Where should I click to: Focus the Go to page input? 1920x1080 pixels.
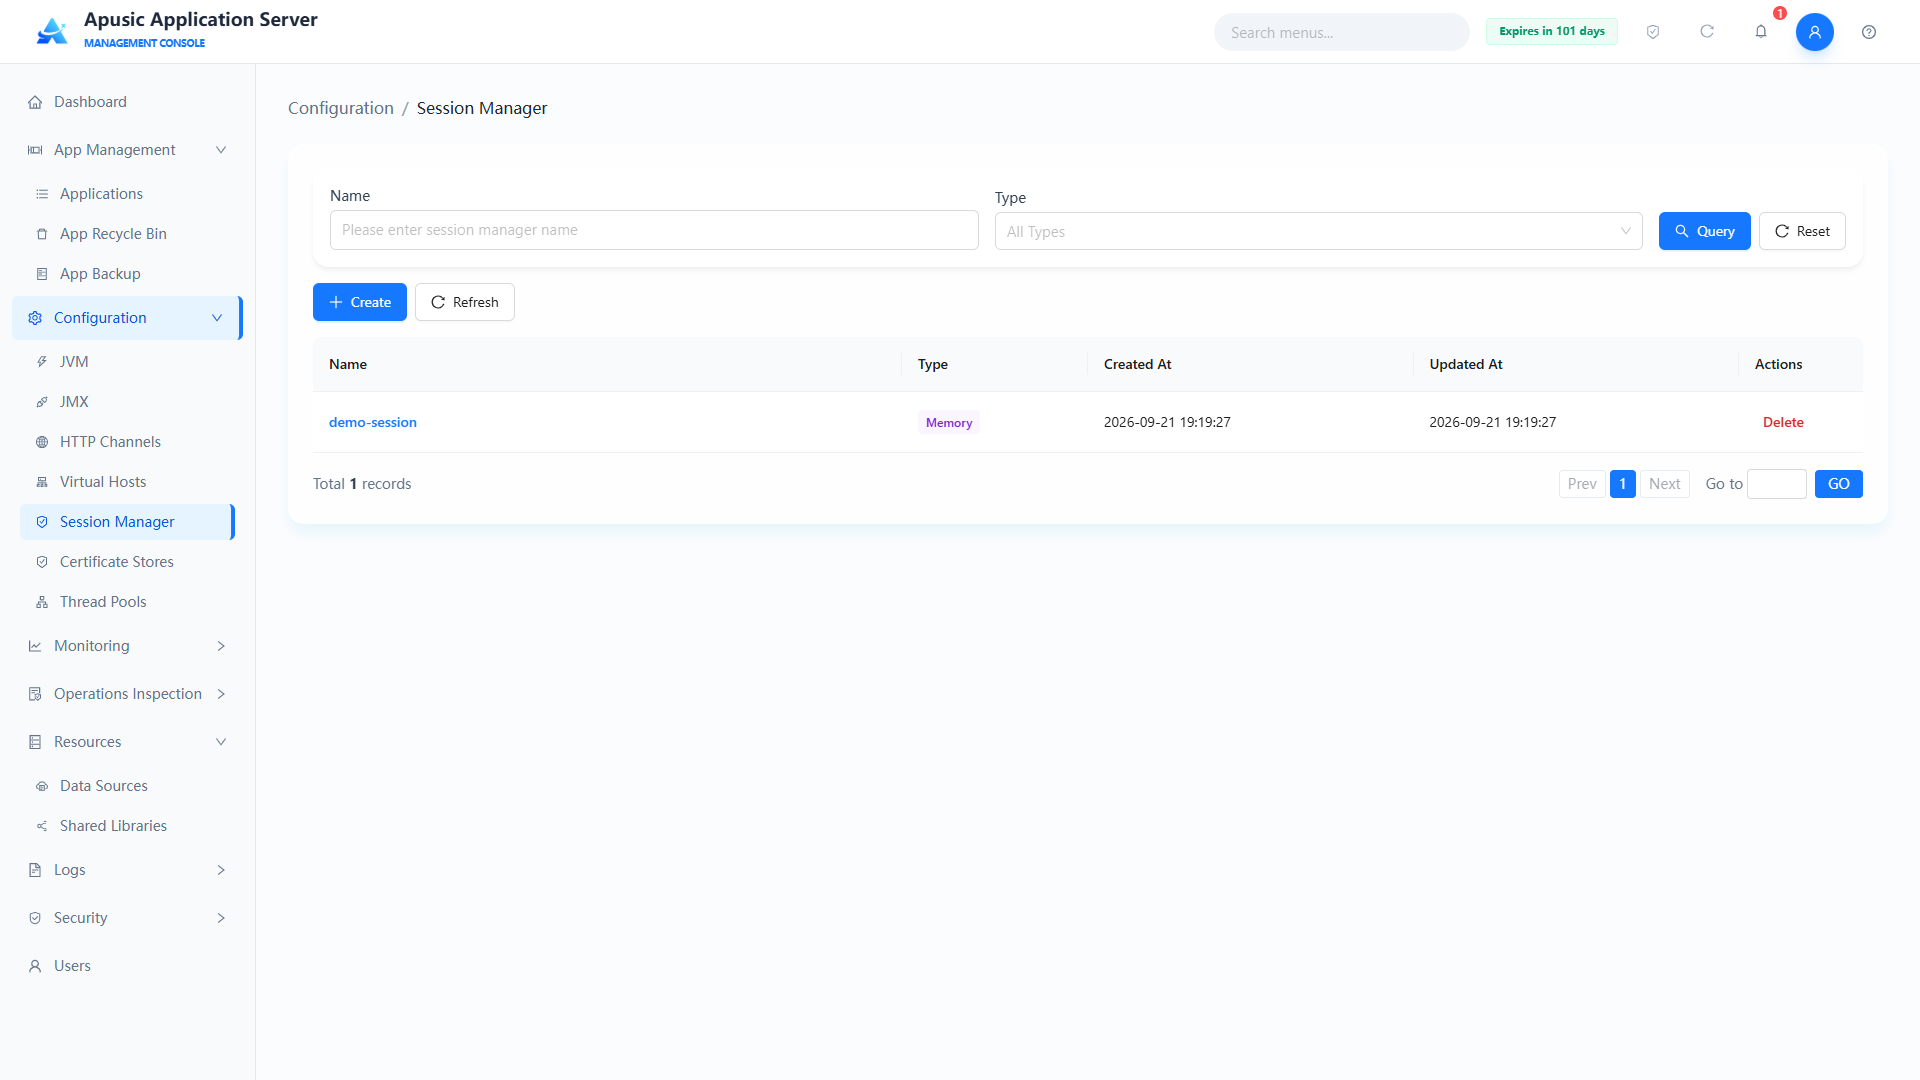tap(1777, 484)
